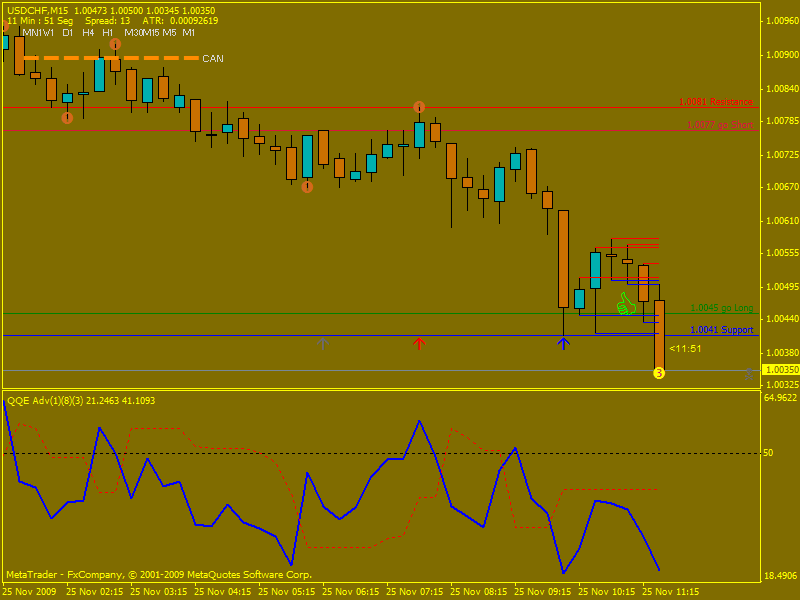Screen dimensions: 800x600
Task: Select the D1 timeframe label
Action: click(67, 33)
